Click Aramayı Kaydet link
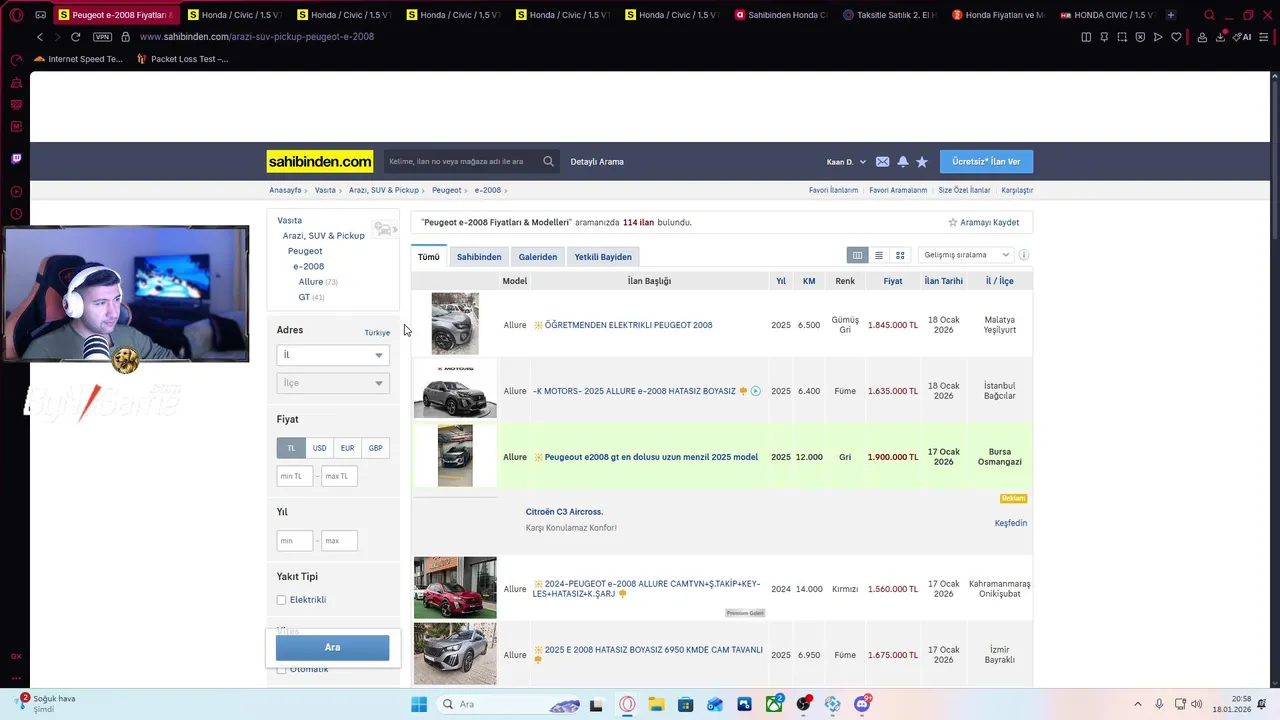This screenshot has width=1280, height=720. pos(984,222)
